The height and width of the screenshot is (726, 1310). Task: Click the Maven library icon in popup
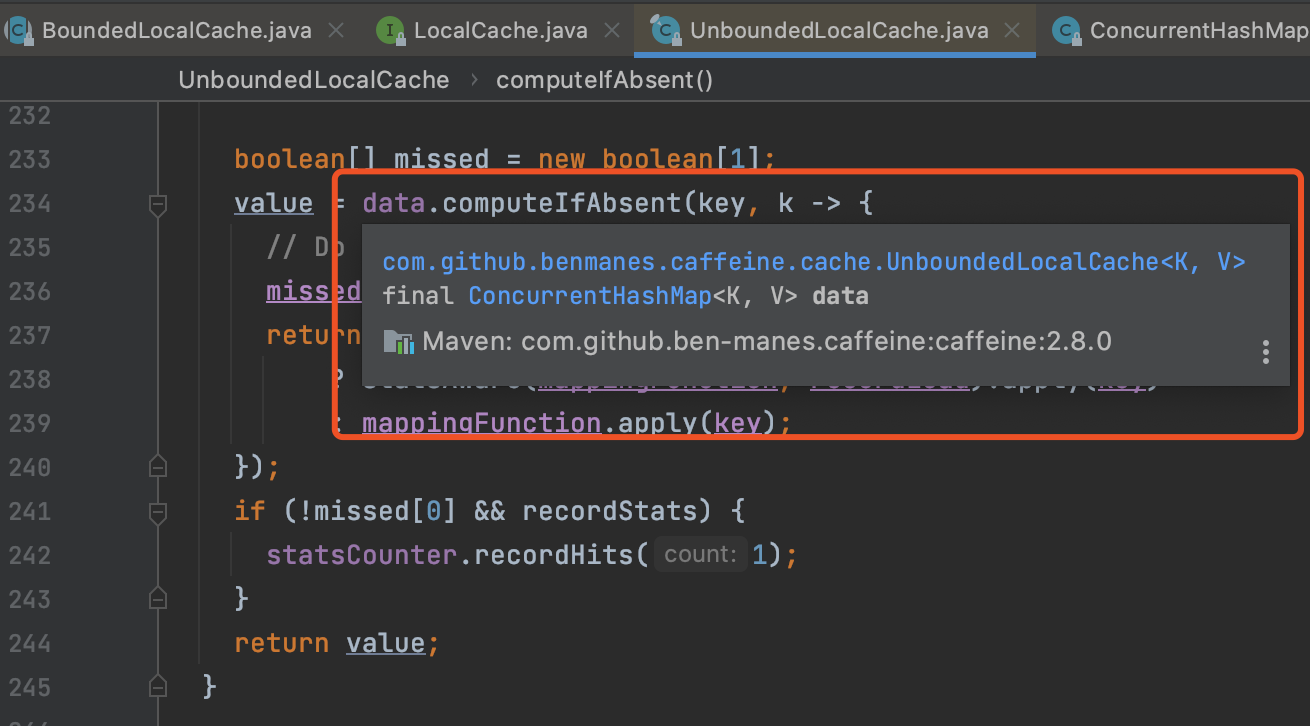(399, 342)
